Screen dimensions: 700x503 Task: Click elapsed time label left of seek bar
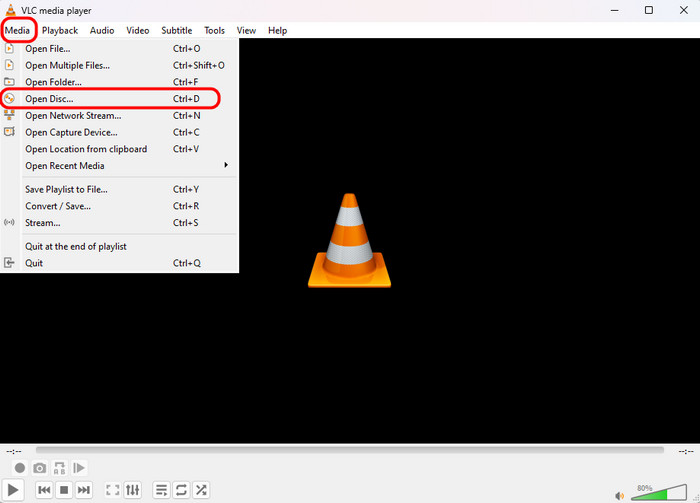tap(14, 451)
